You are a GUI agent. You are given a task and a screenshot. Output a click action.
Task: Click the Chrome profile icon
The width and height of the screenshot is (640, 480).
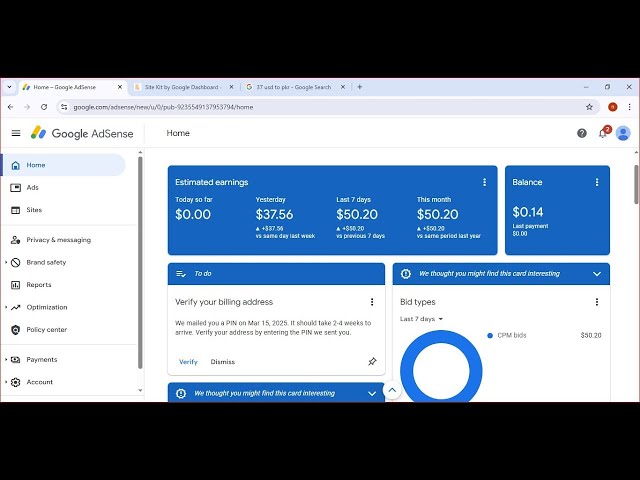(x=612, y=107)
